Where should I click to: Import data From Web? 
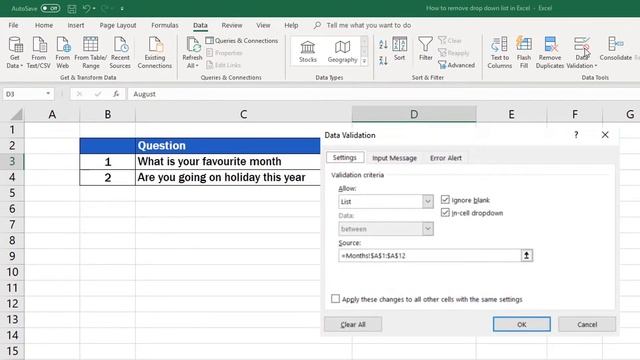pos(62,52)
